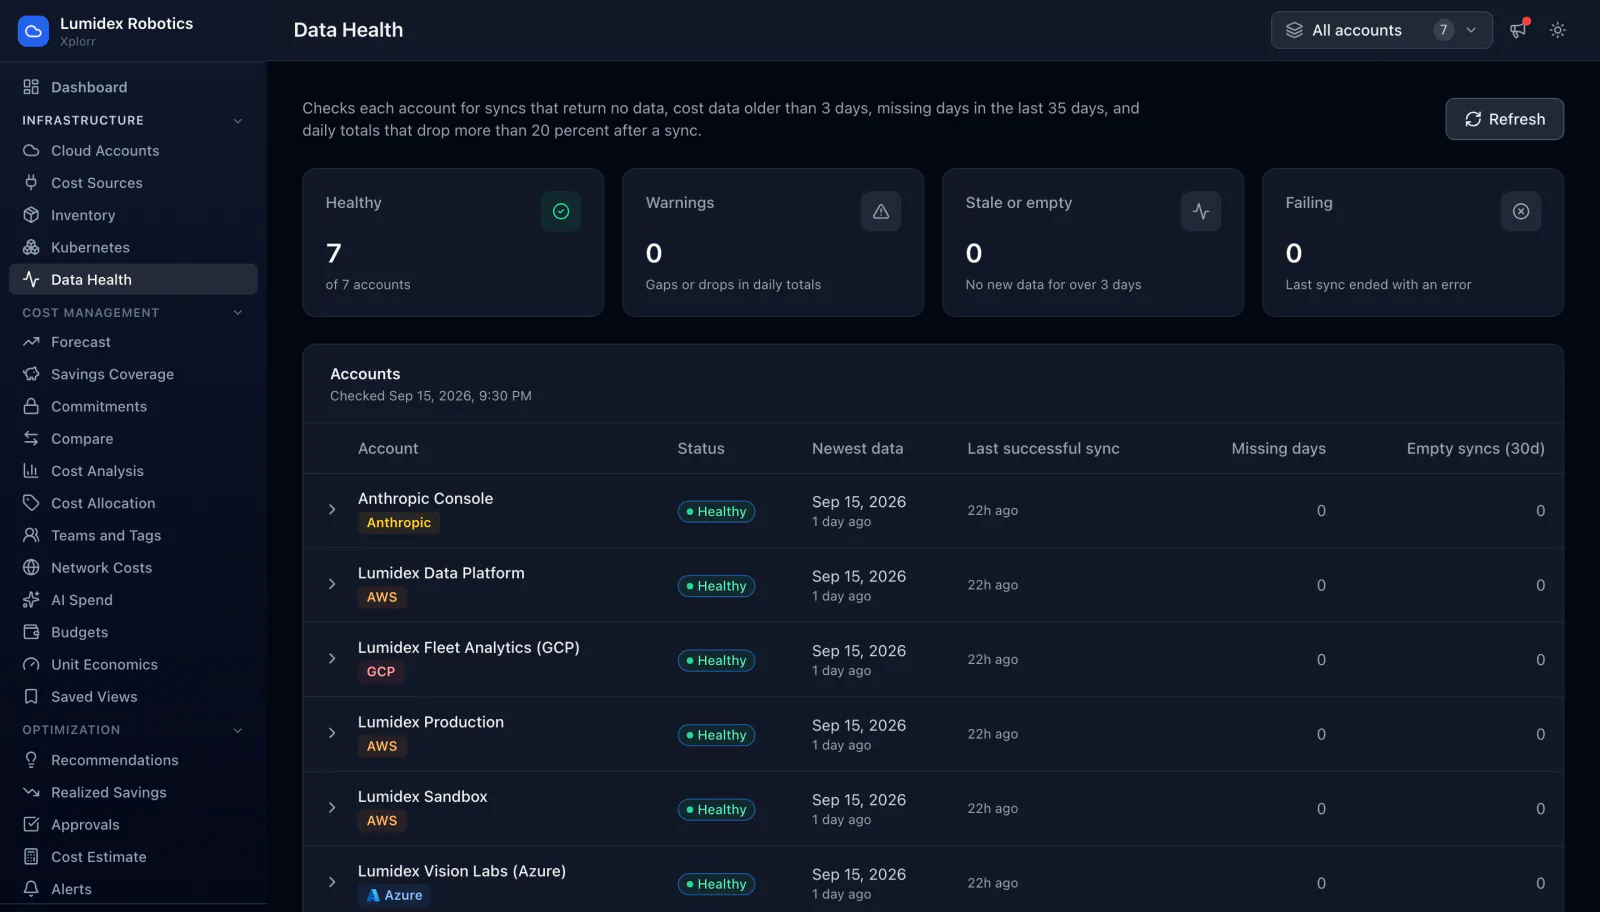Click the Warnings card triangle icon
The width and height of the screenshot is (1600, 912).
[x=881, y=211]
